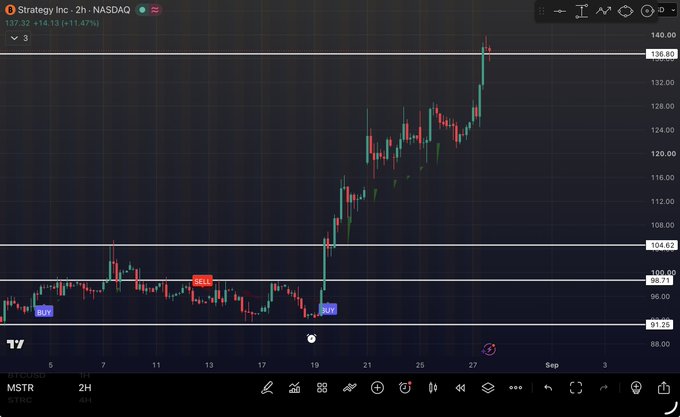Image resolution: width=680 pixels, height=417 pixels.
Task: Open the indicators wavy-lines icon
Action: point(350,388)
